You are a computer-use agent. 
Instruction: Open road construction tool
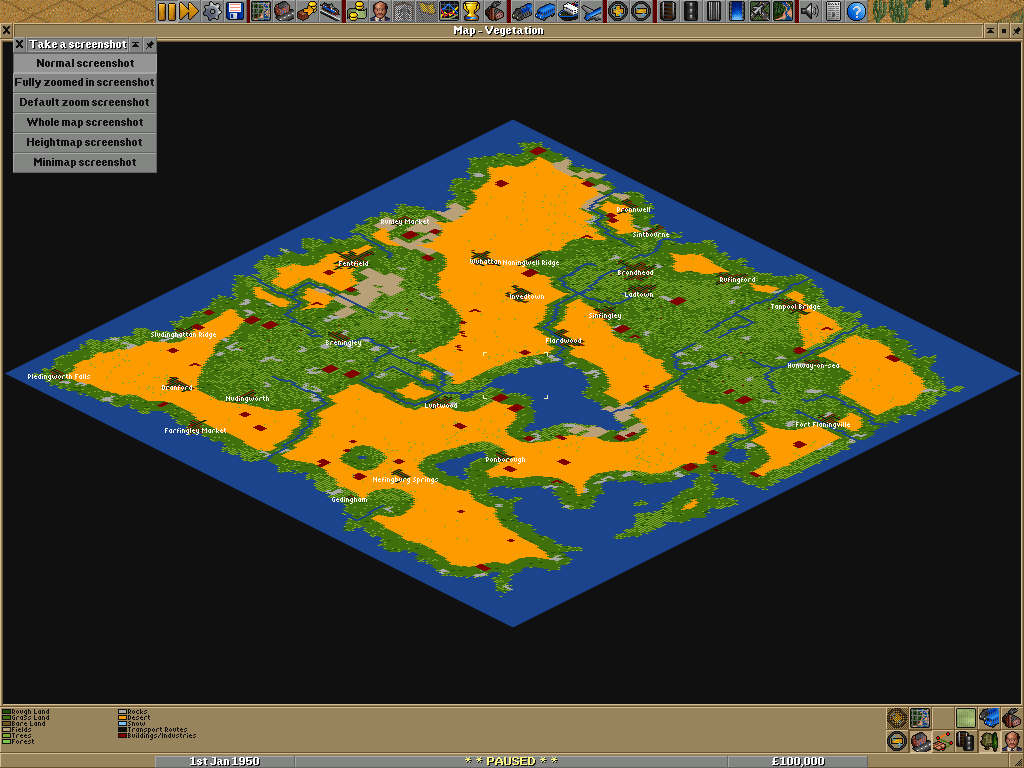(690, 11)
